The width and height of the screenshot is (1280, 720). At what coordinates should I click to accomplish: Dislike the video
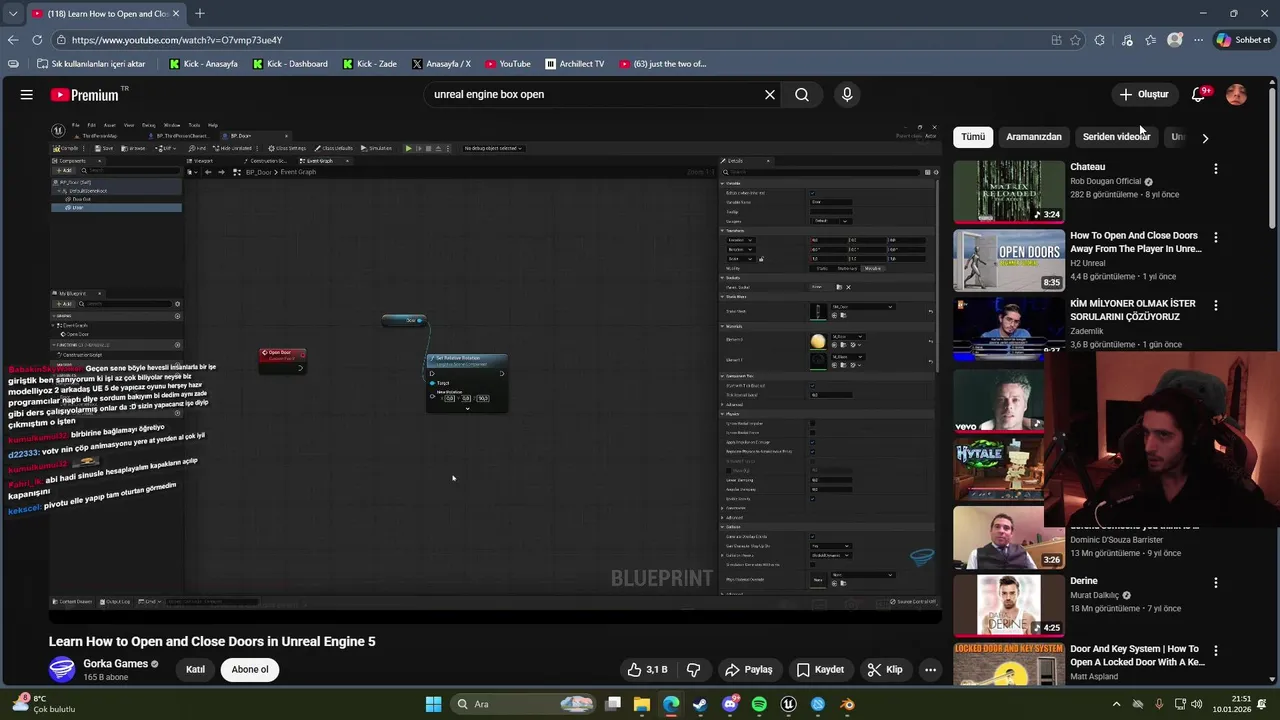point(693,669)
